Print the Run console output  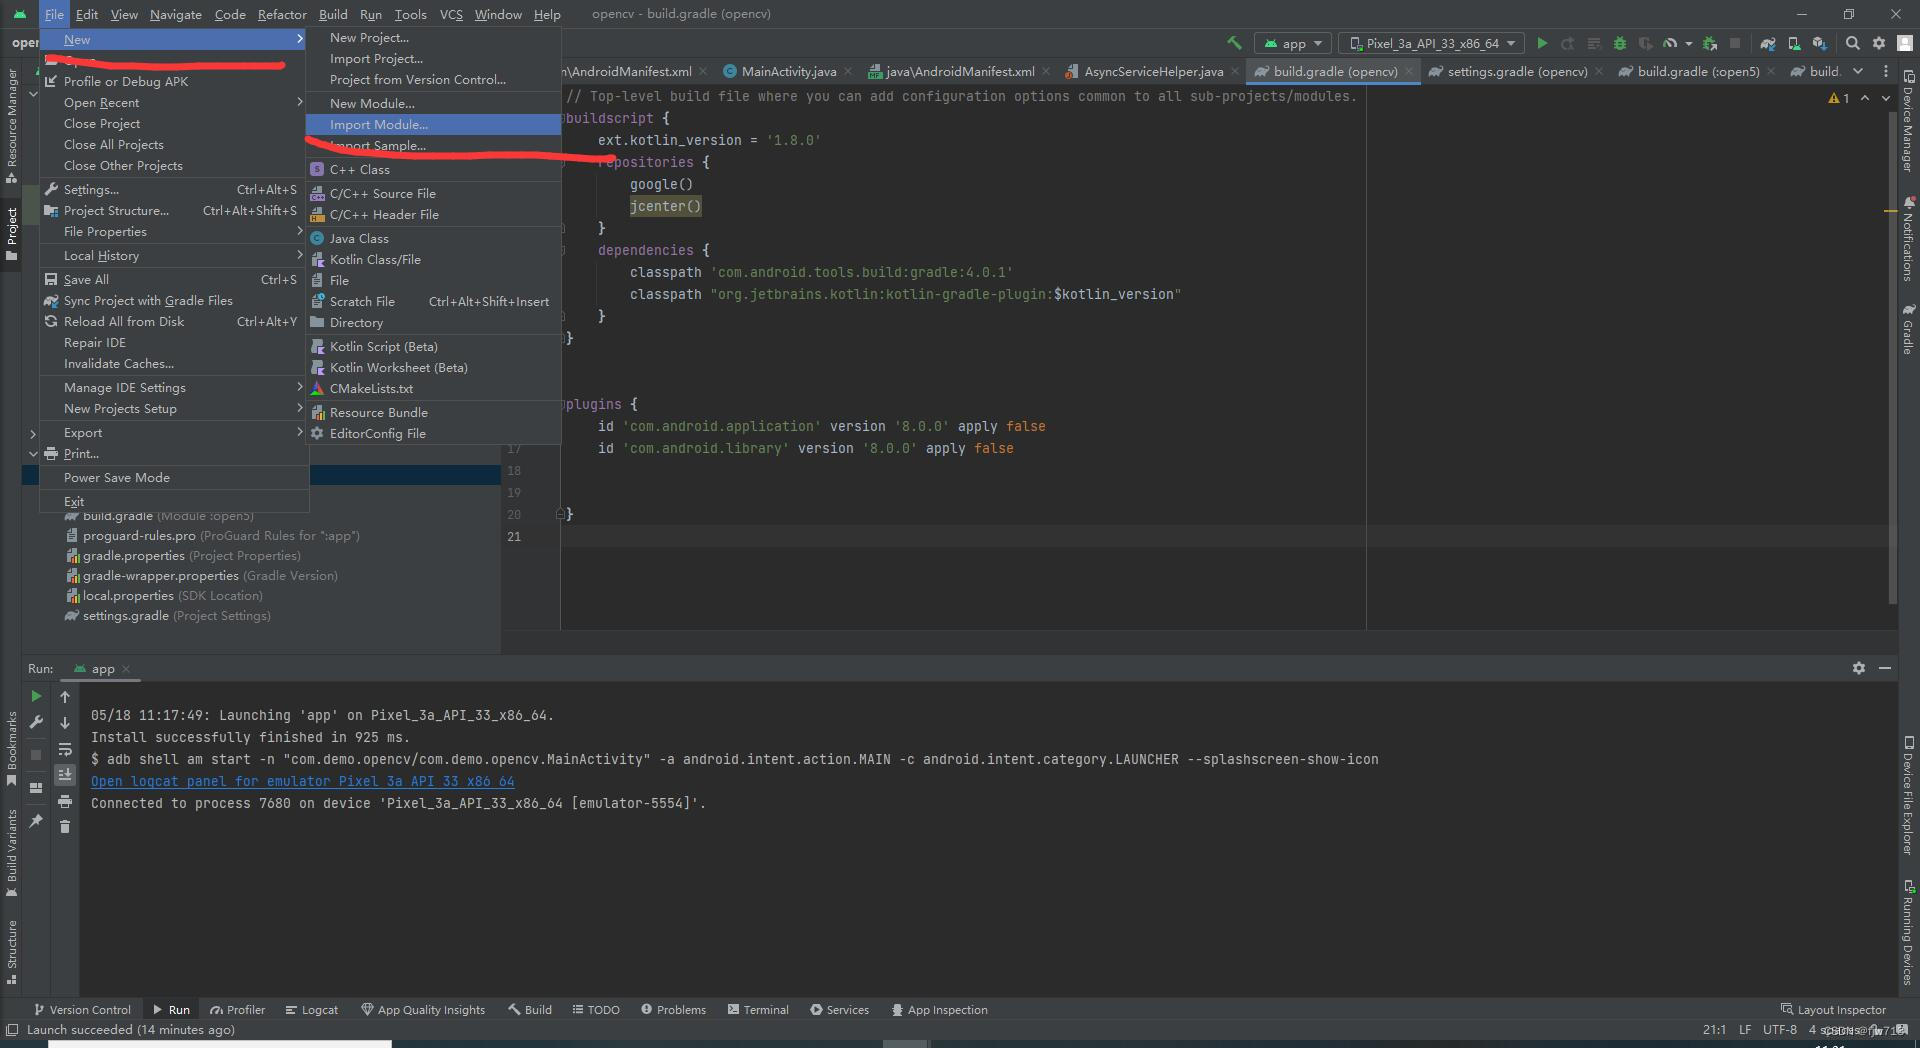(65, 801)
